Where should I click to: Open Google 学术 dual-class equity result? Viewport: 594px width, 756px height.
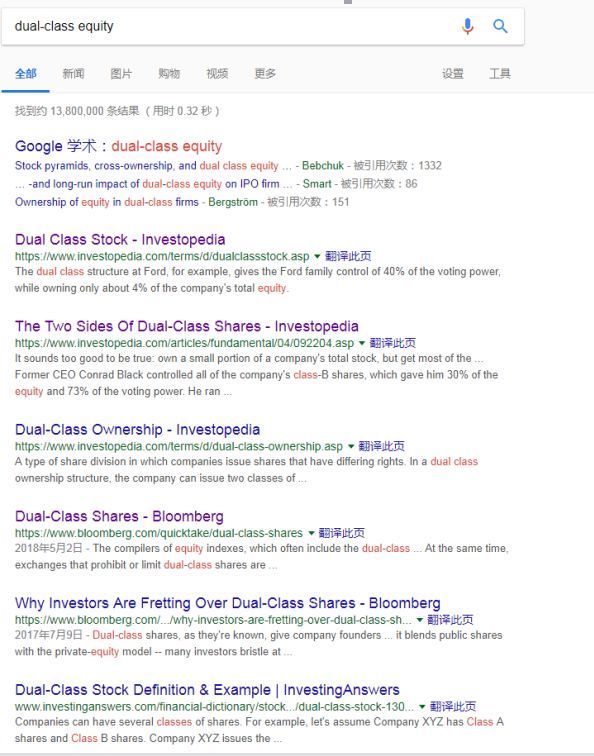coord(119,146)
